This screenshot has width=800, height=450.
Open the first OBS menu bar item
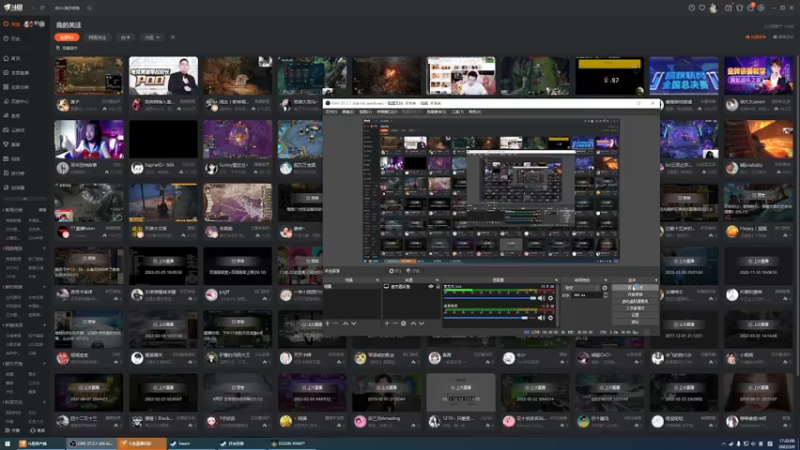click(x=332, y=112)
